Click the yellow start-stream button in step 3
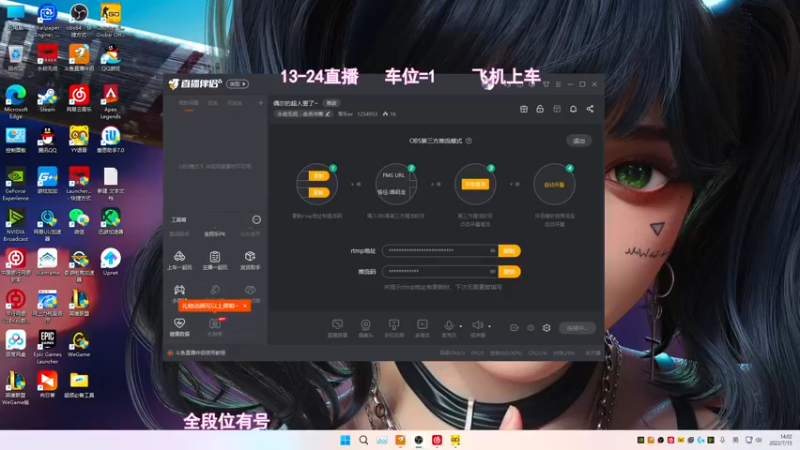The image size is (800, 450). point(475,184)
